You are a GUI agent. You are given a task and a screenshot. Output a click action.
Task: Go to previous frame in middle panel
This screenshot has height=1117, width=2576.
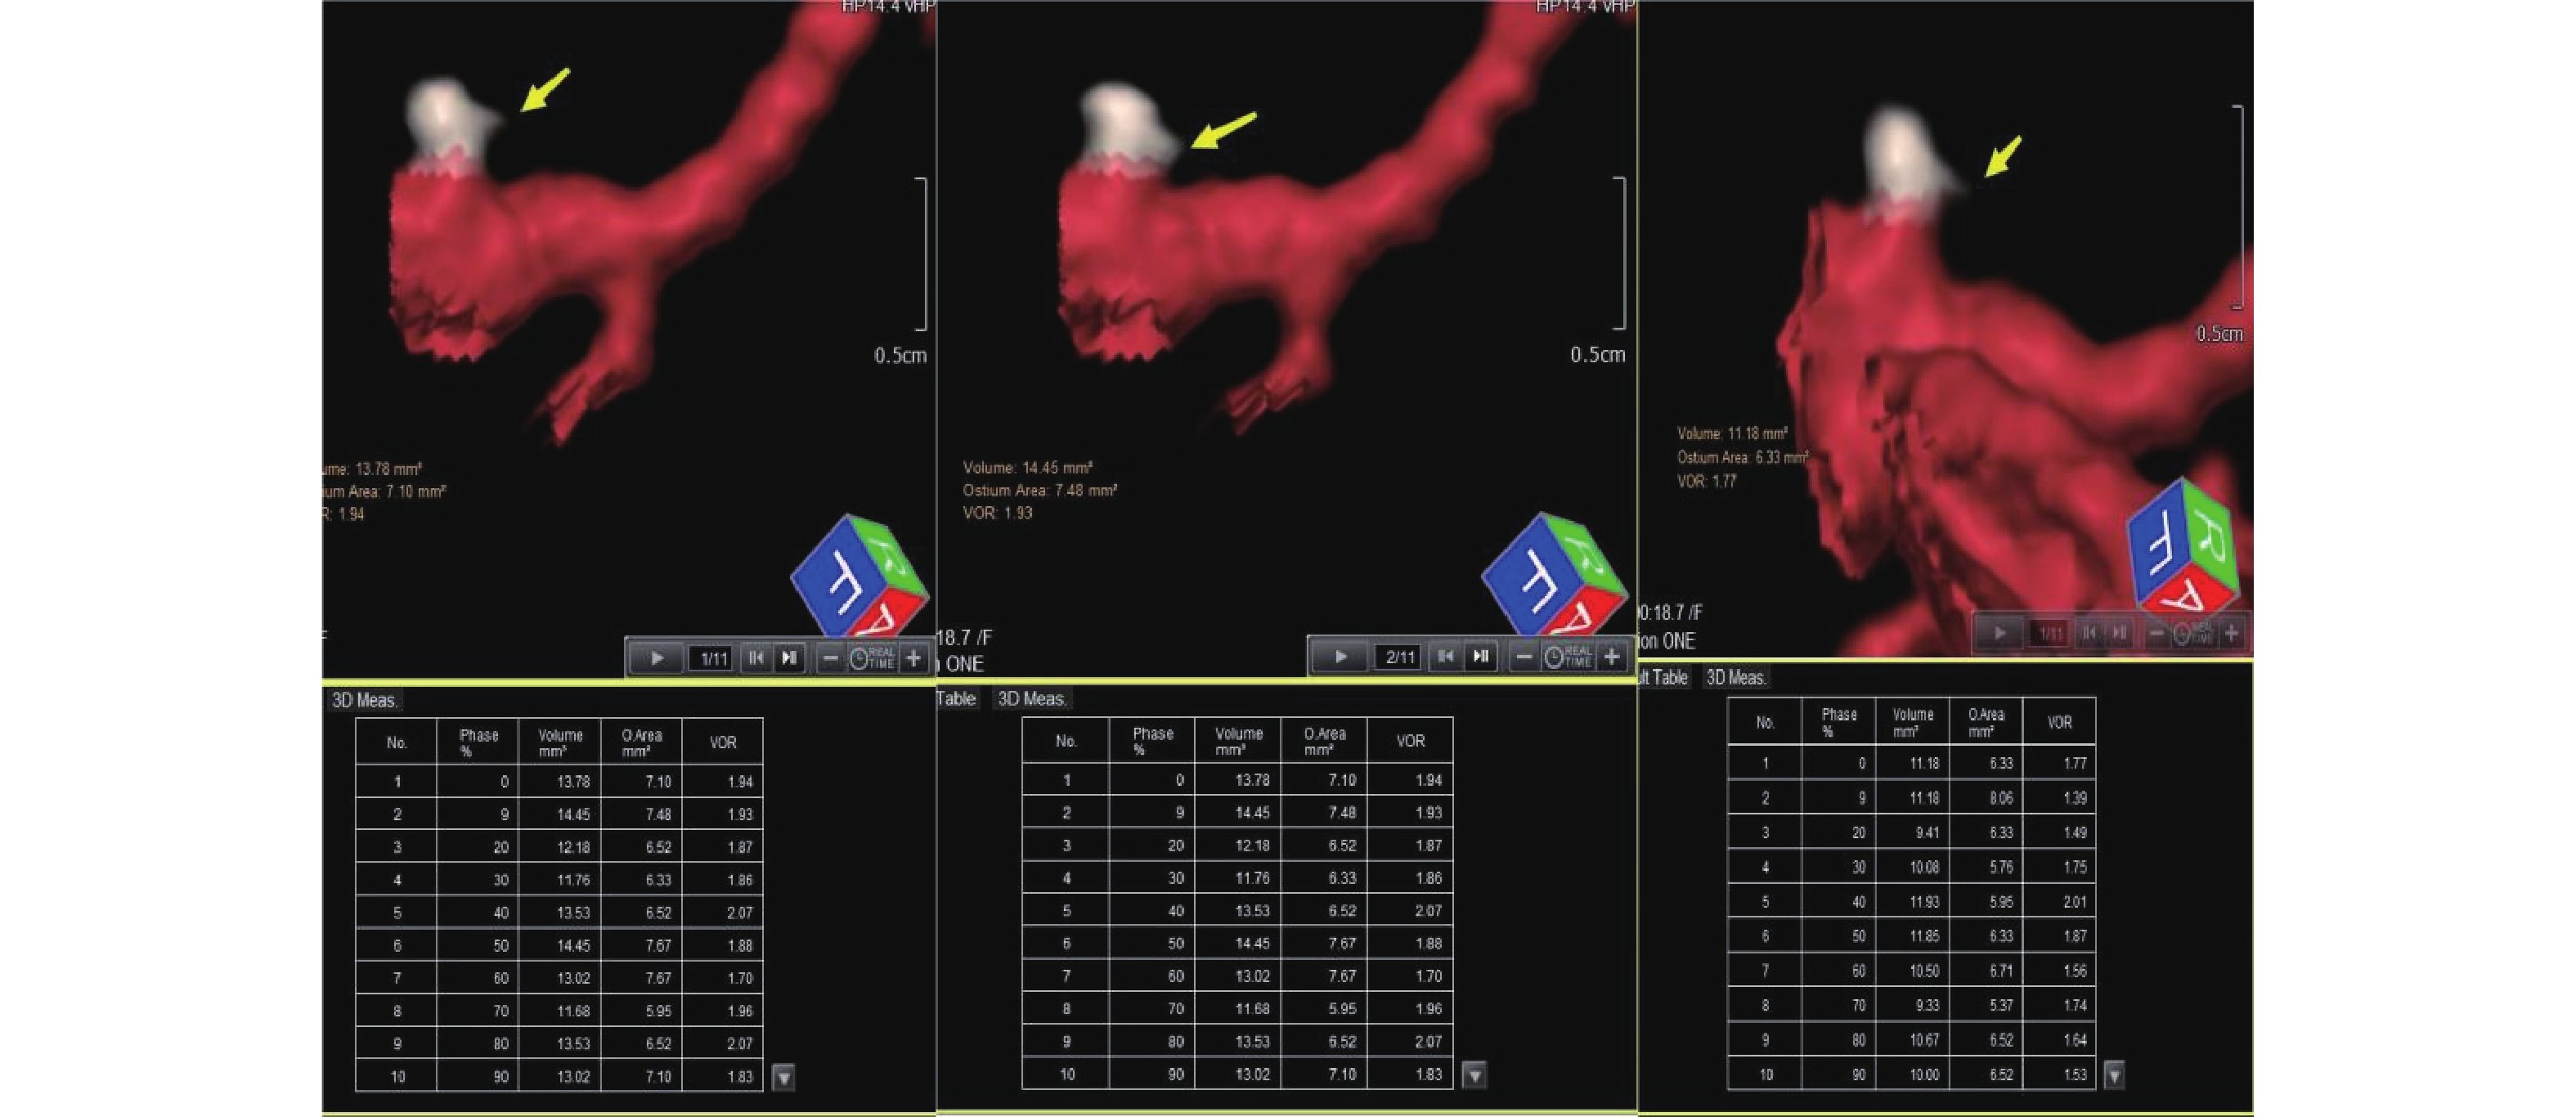(x=1445, y=657)
